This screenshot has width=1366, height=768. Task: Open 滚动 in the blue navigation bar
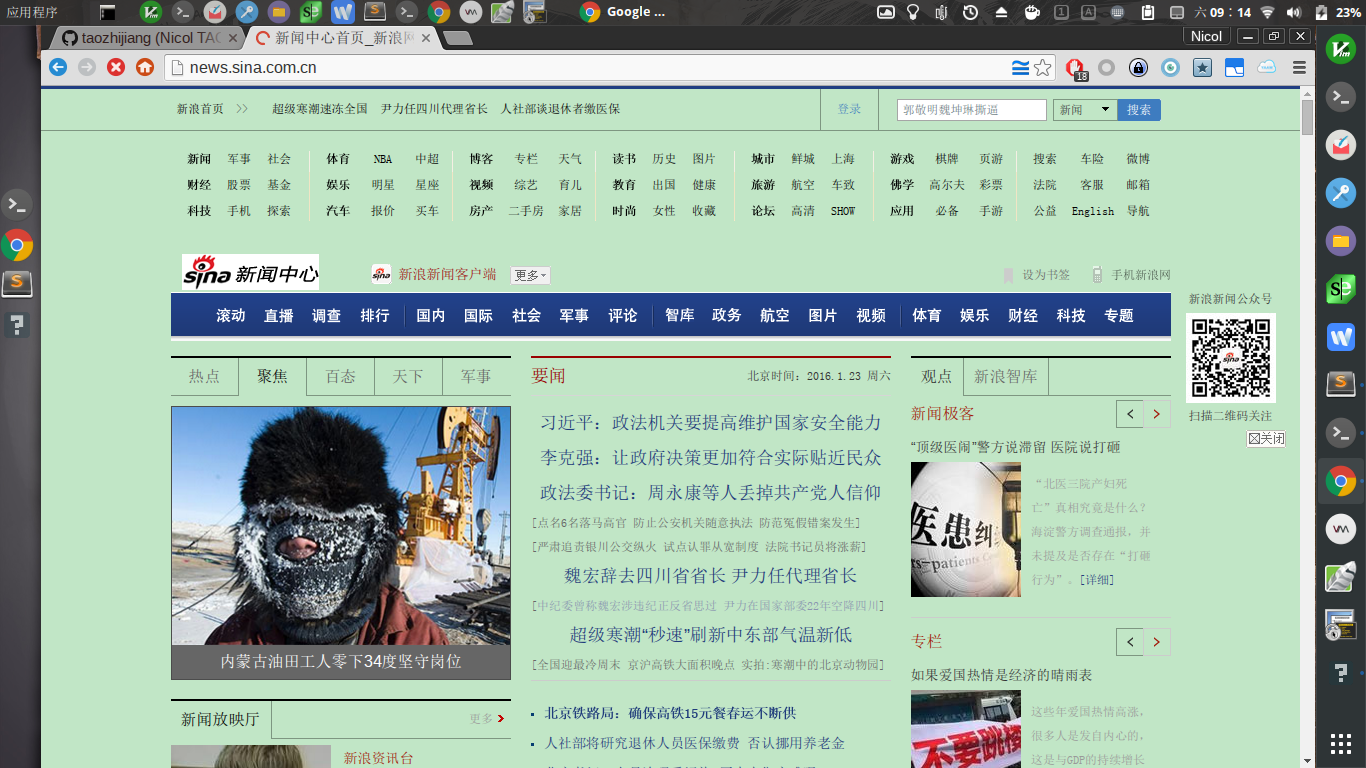click(x=231, y=315)
